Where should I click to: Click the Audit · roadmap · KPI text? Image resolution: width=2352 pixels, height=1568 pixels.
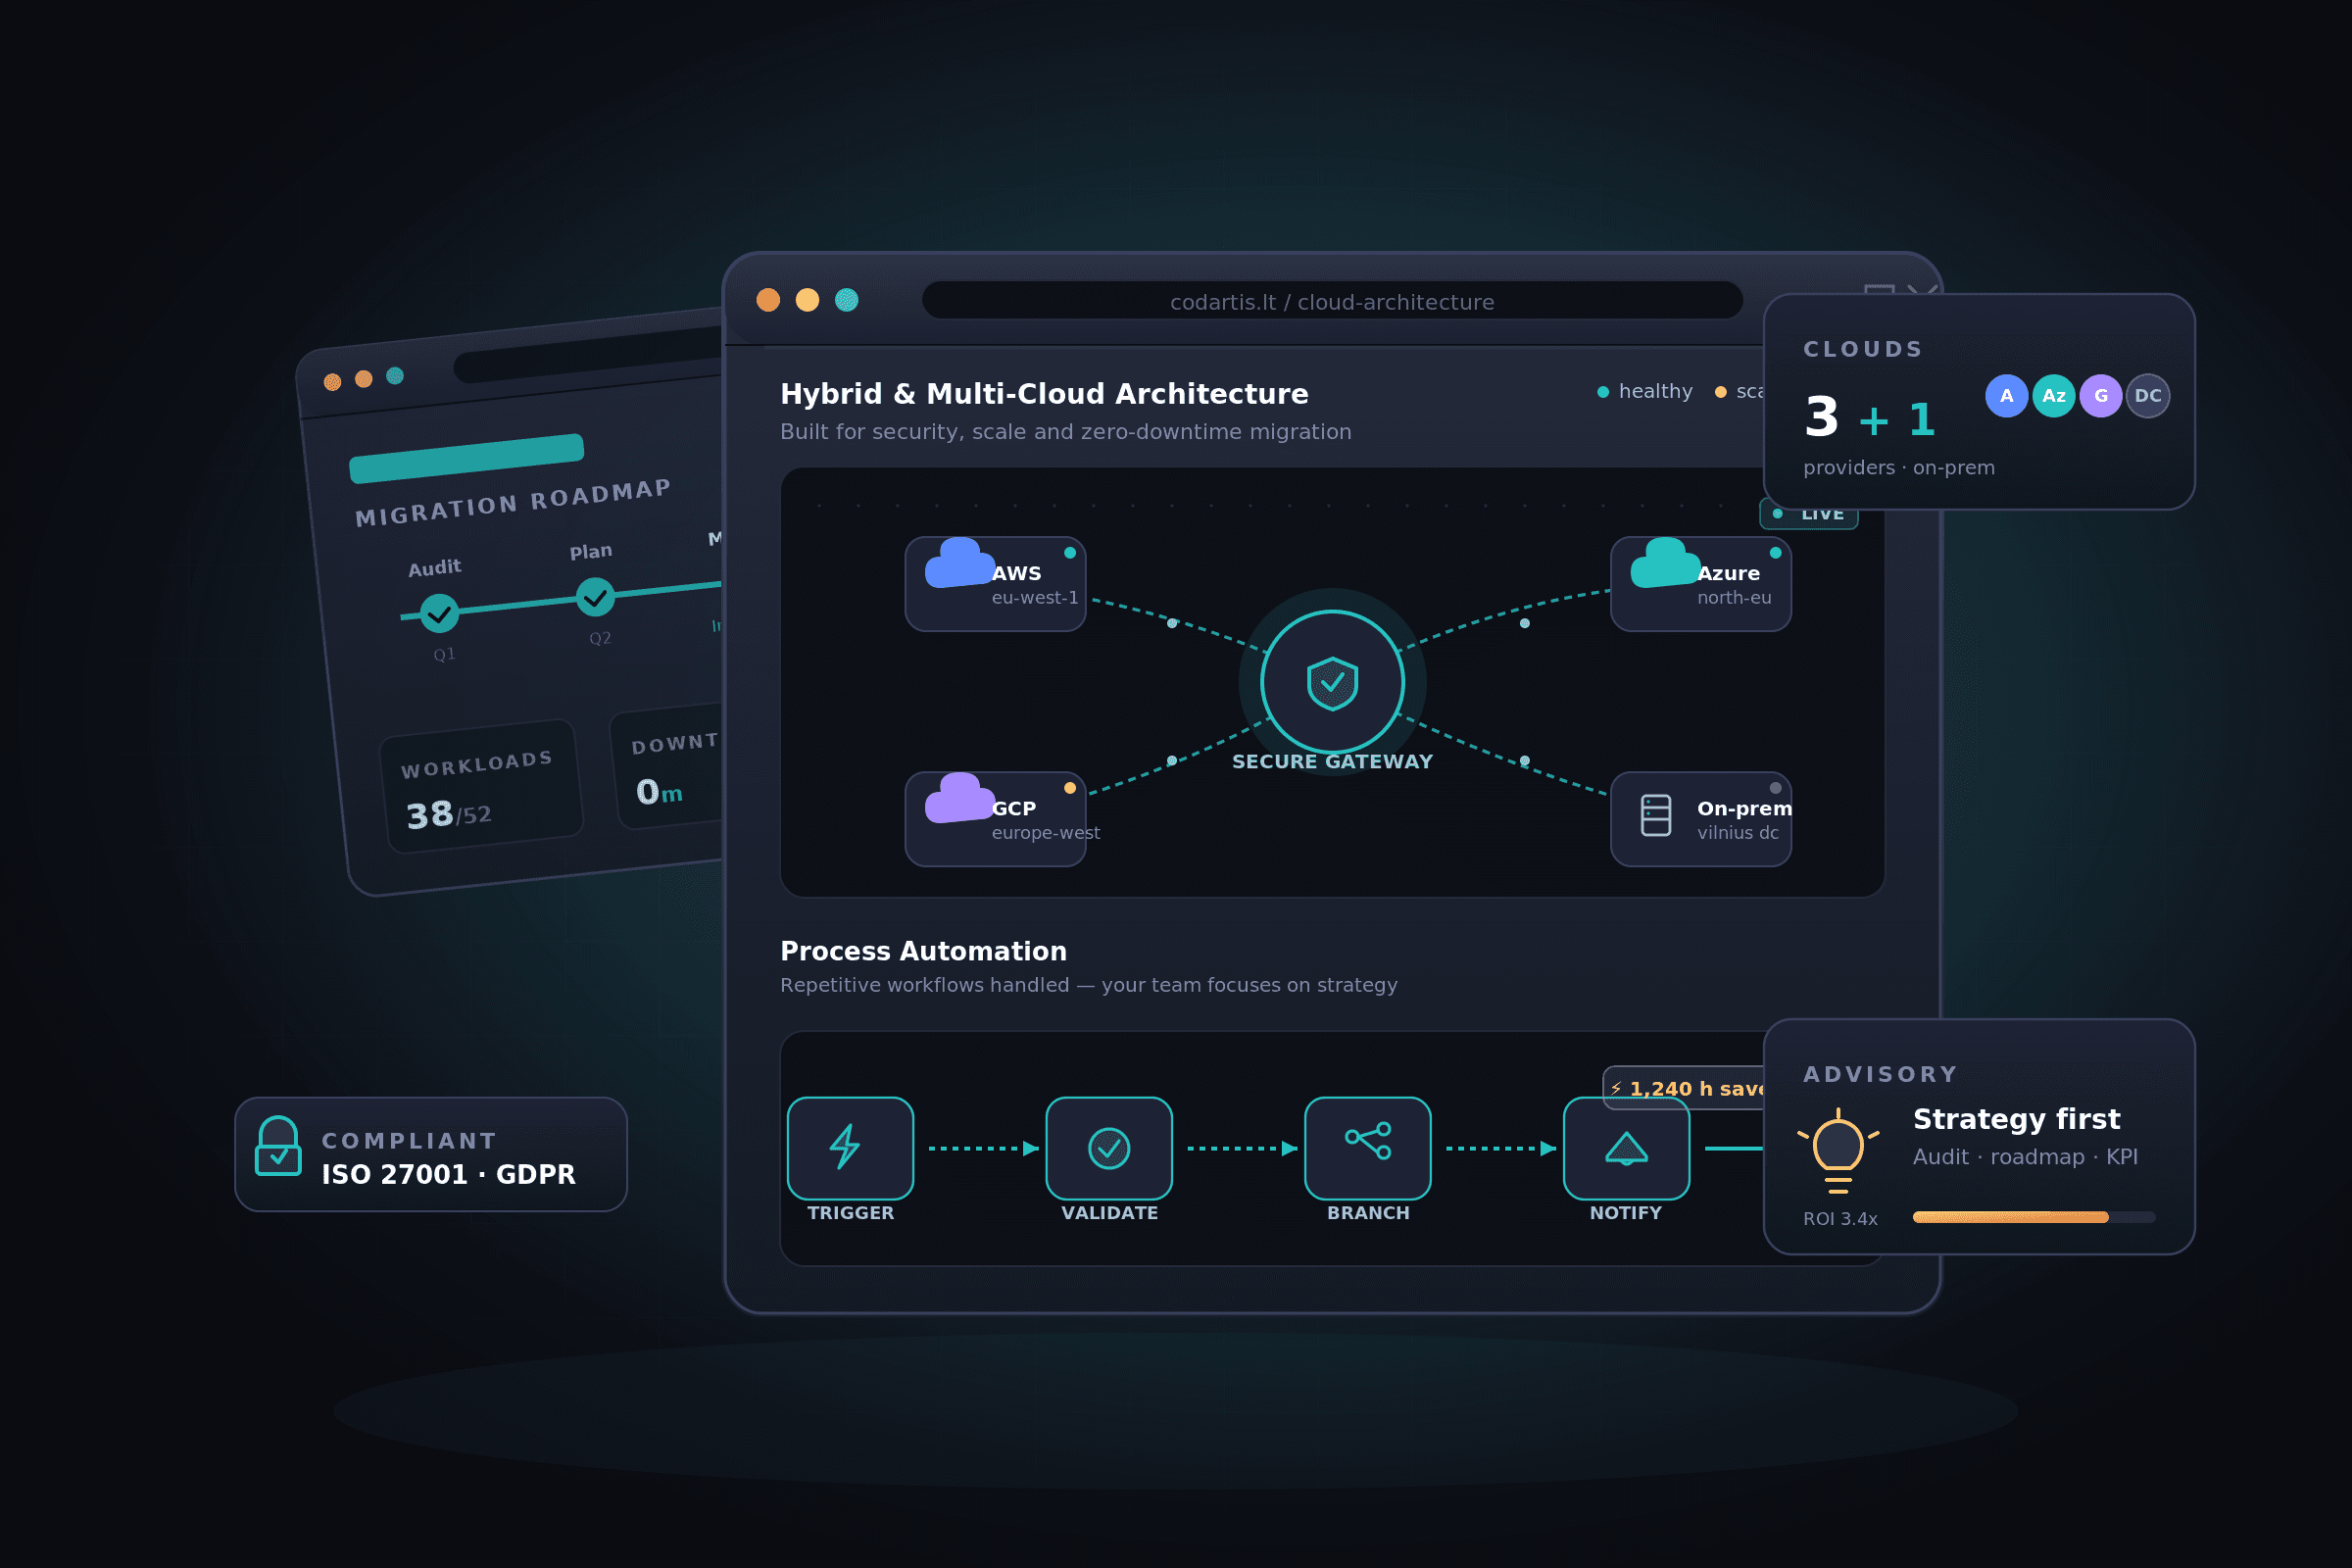(2025, 1157)
